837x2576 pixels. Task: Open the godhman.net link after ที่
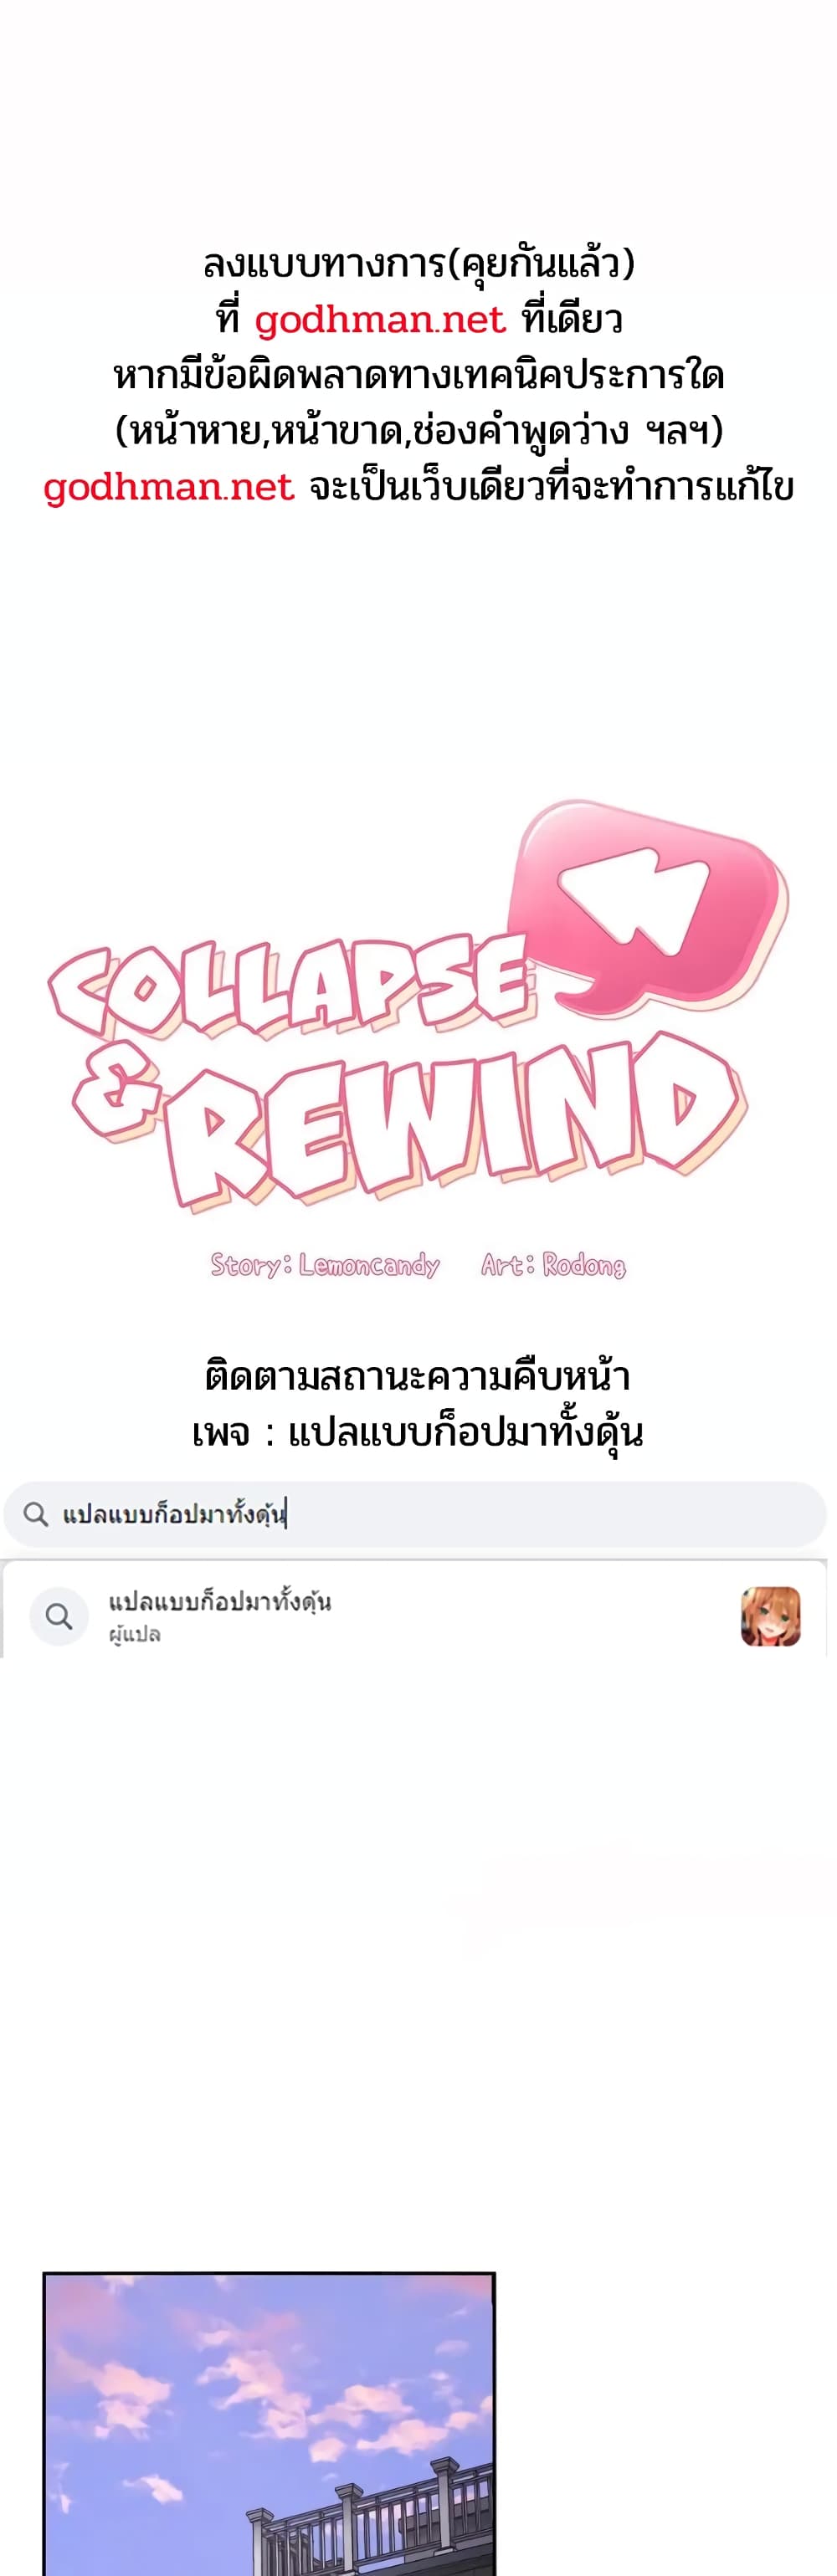380,320
